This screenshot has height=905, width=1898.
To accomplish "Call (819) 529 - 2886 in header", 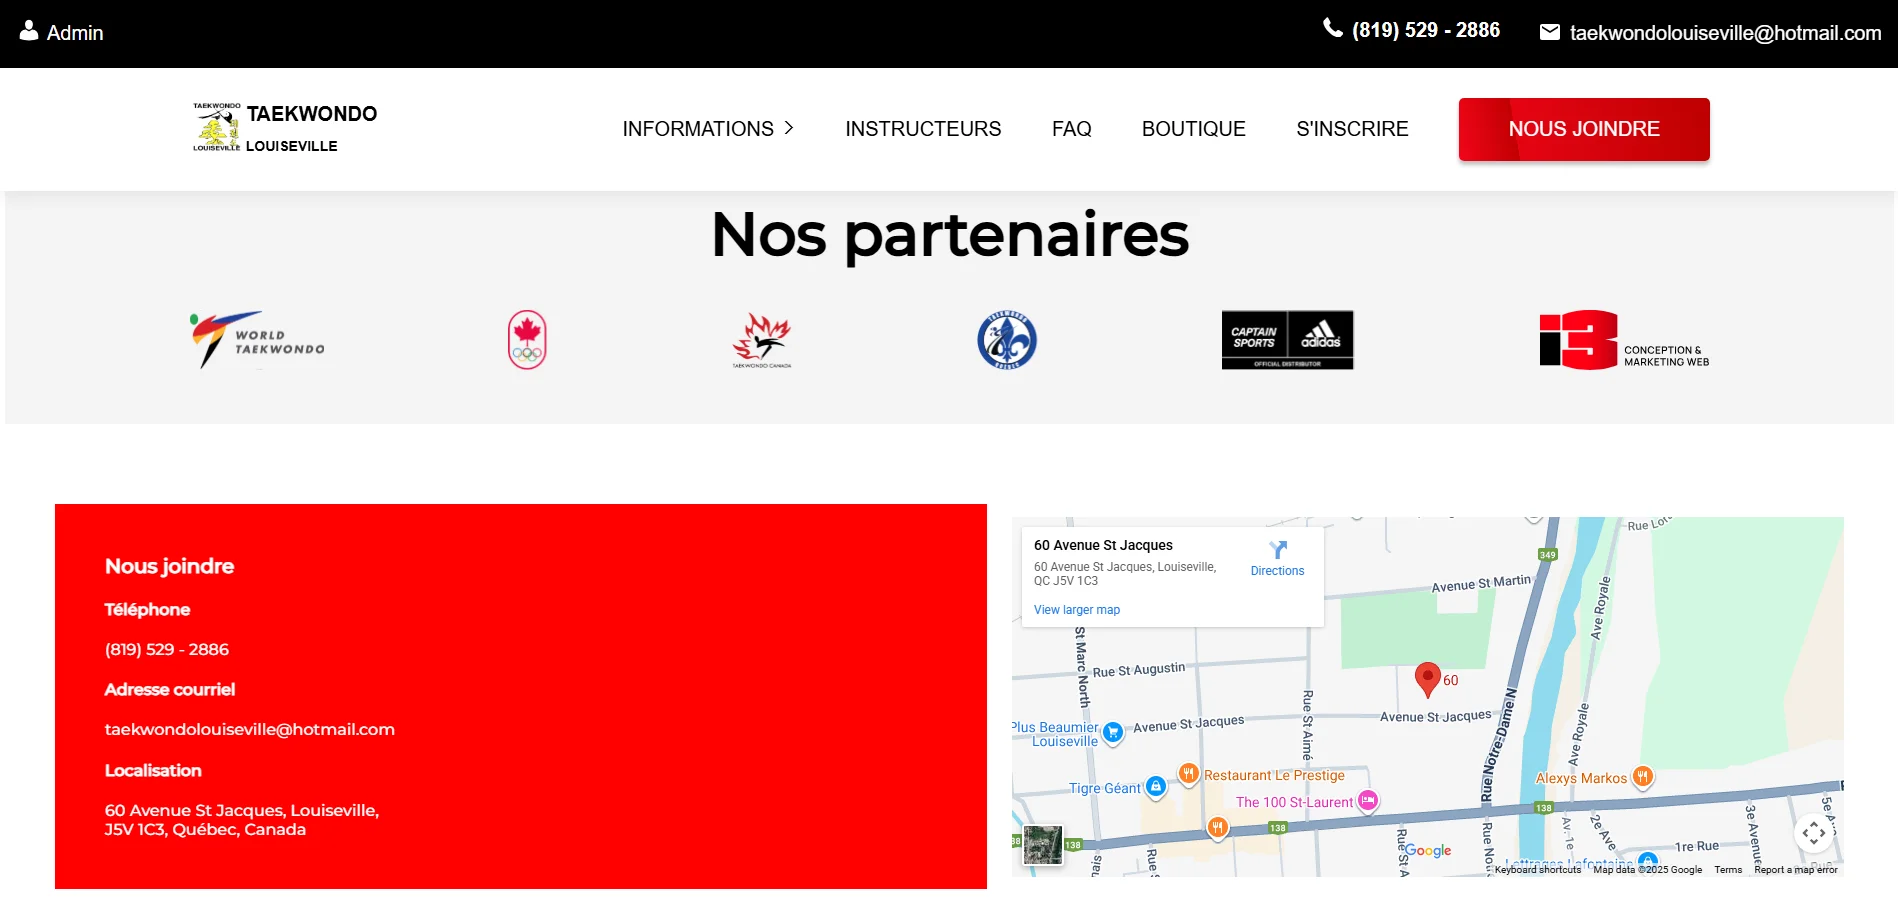I will (x=1426, y=30).
